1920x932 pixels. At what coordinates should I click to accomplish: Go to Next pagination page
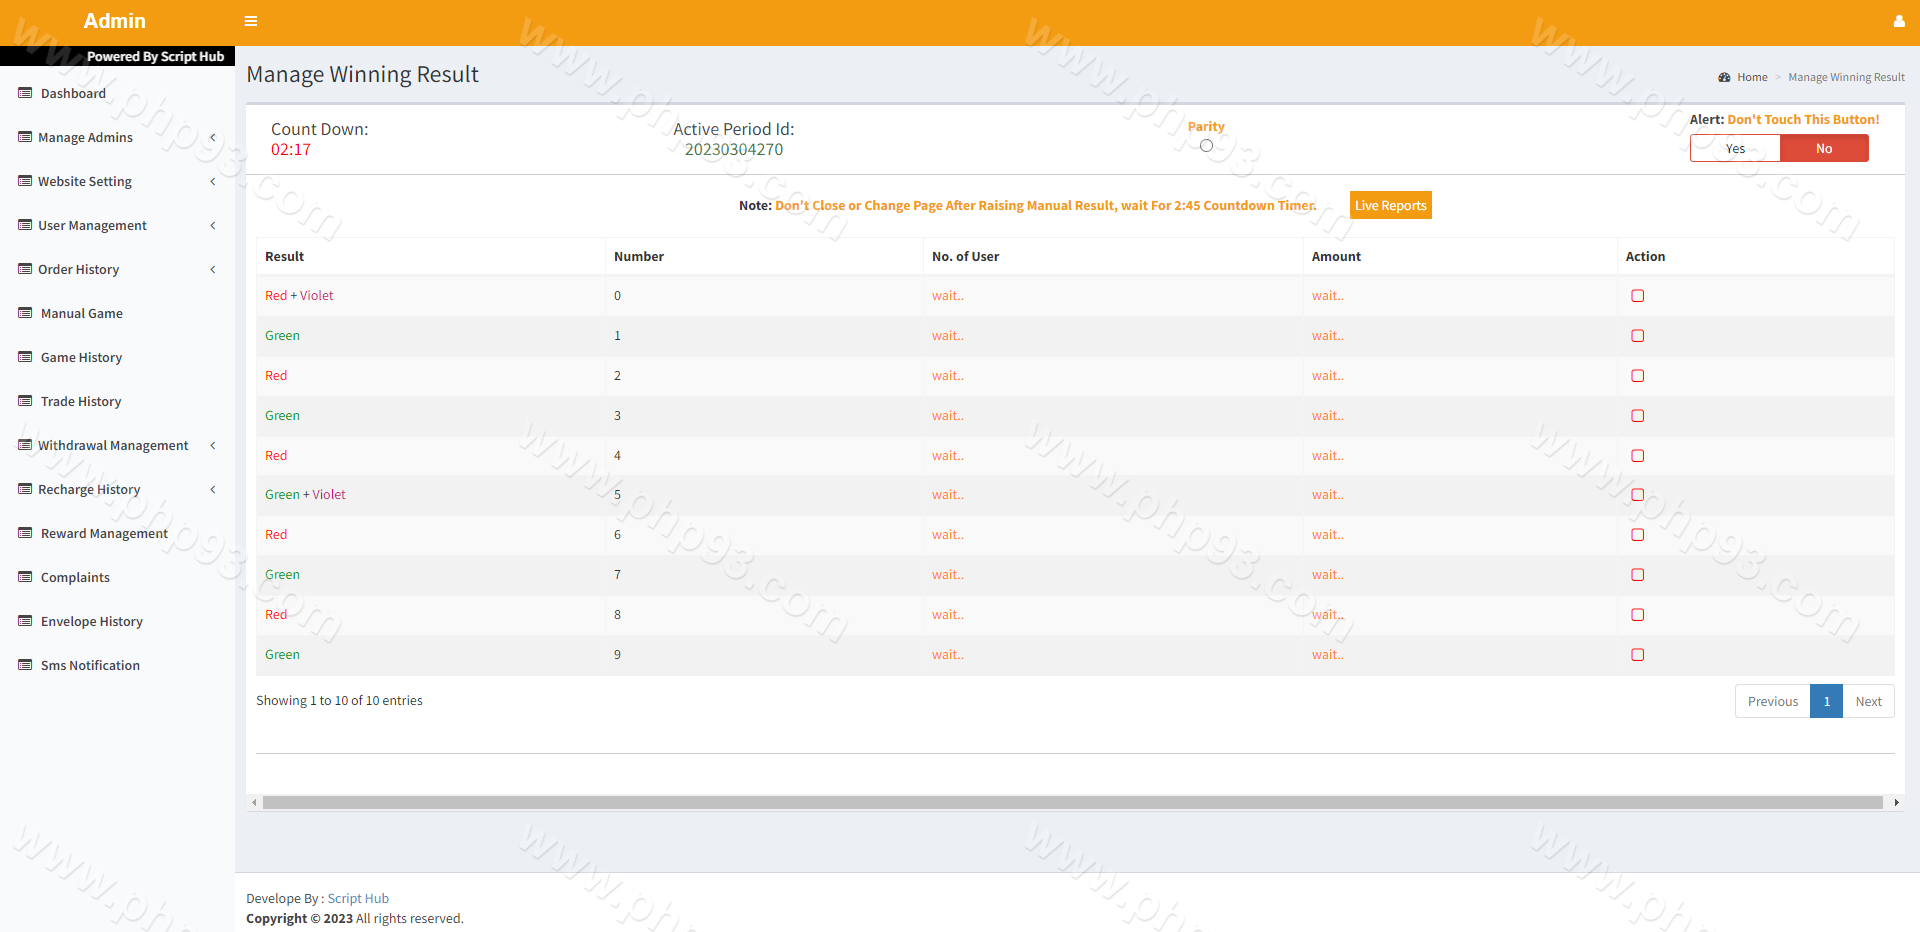1867,701
